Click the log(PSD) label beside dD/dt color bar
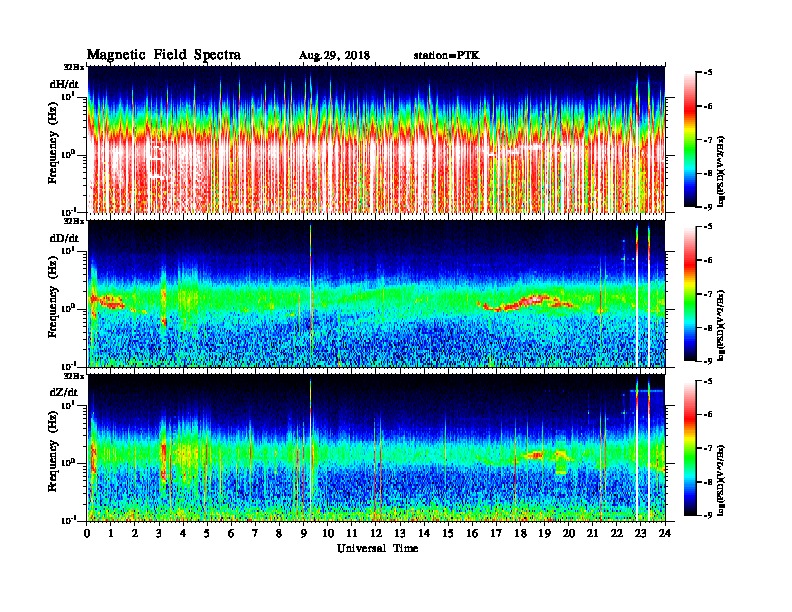The height and width of the screenshot is (612, 792). coord(721,325)
